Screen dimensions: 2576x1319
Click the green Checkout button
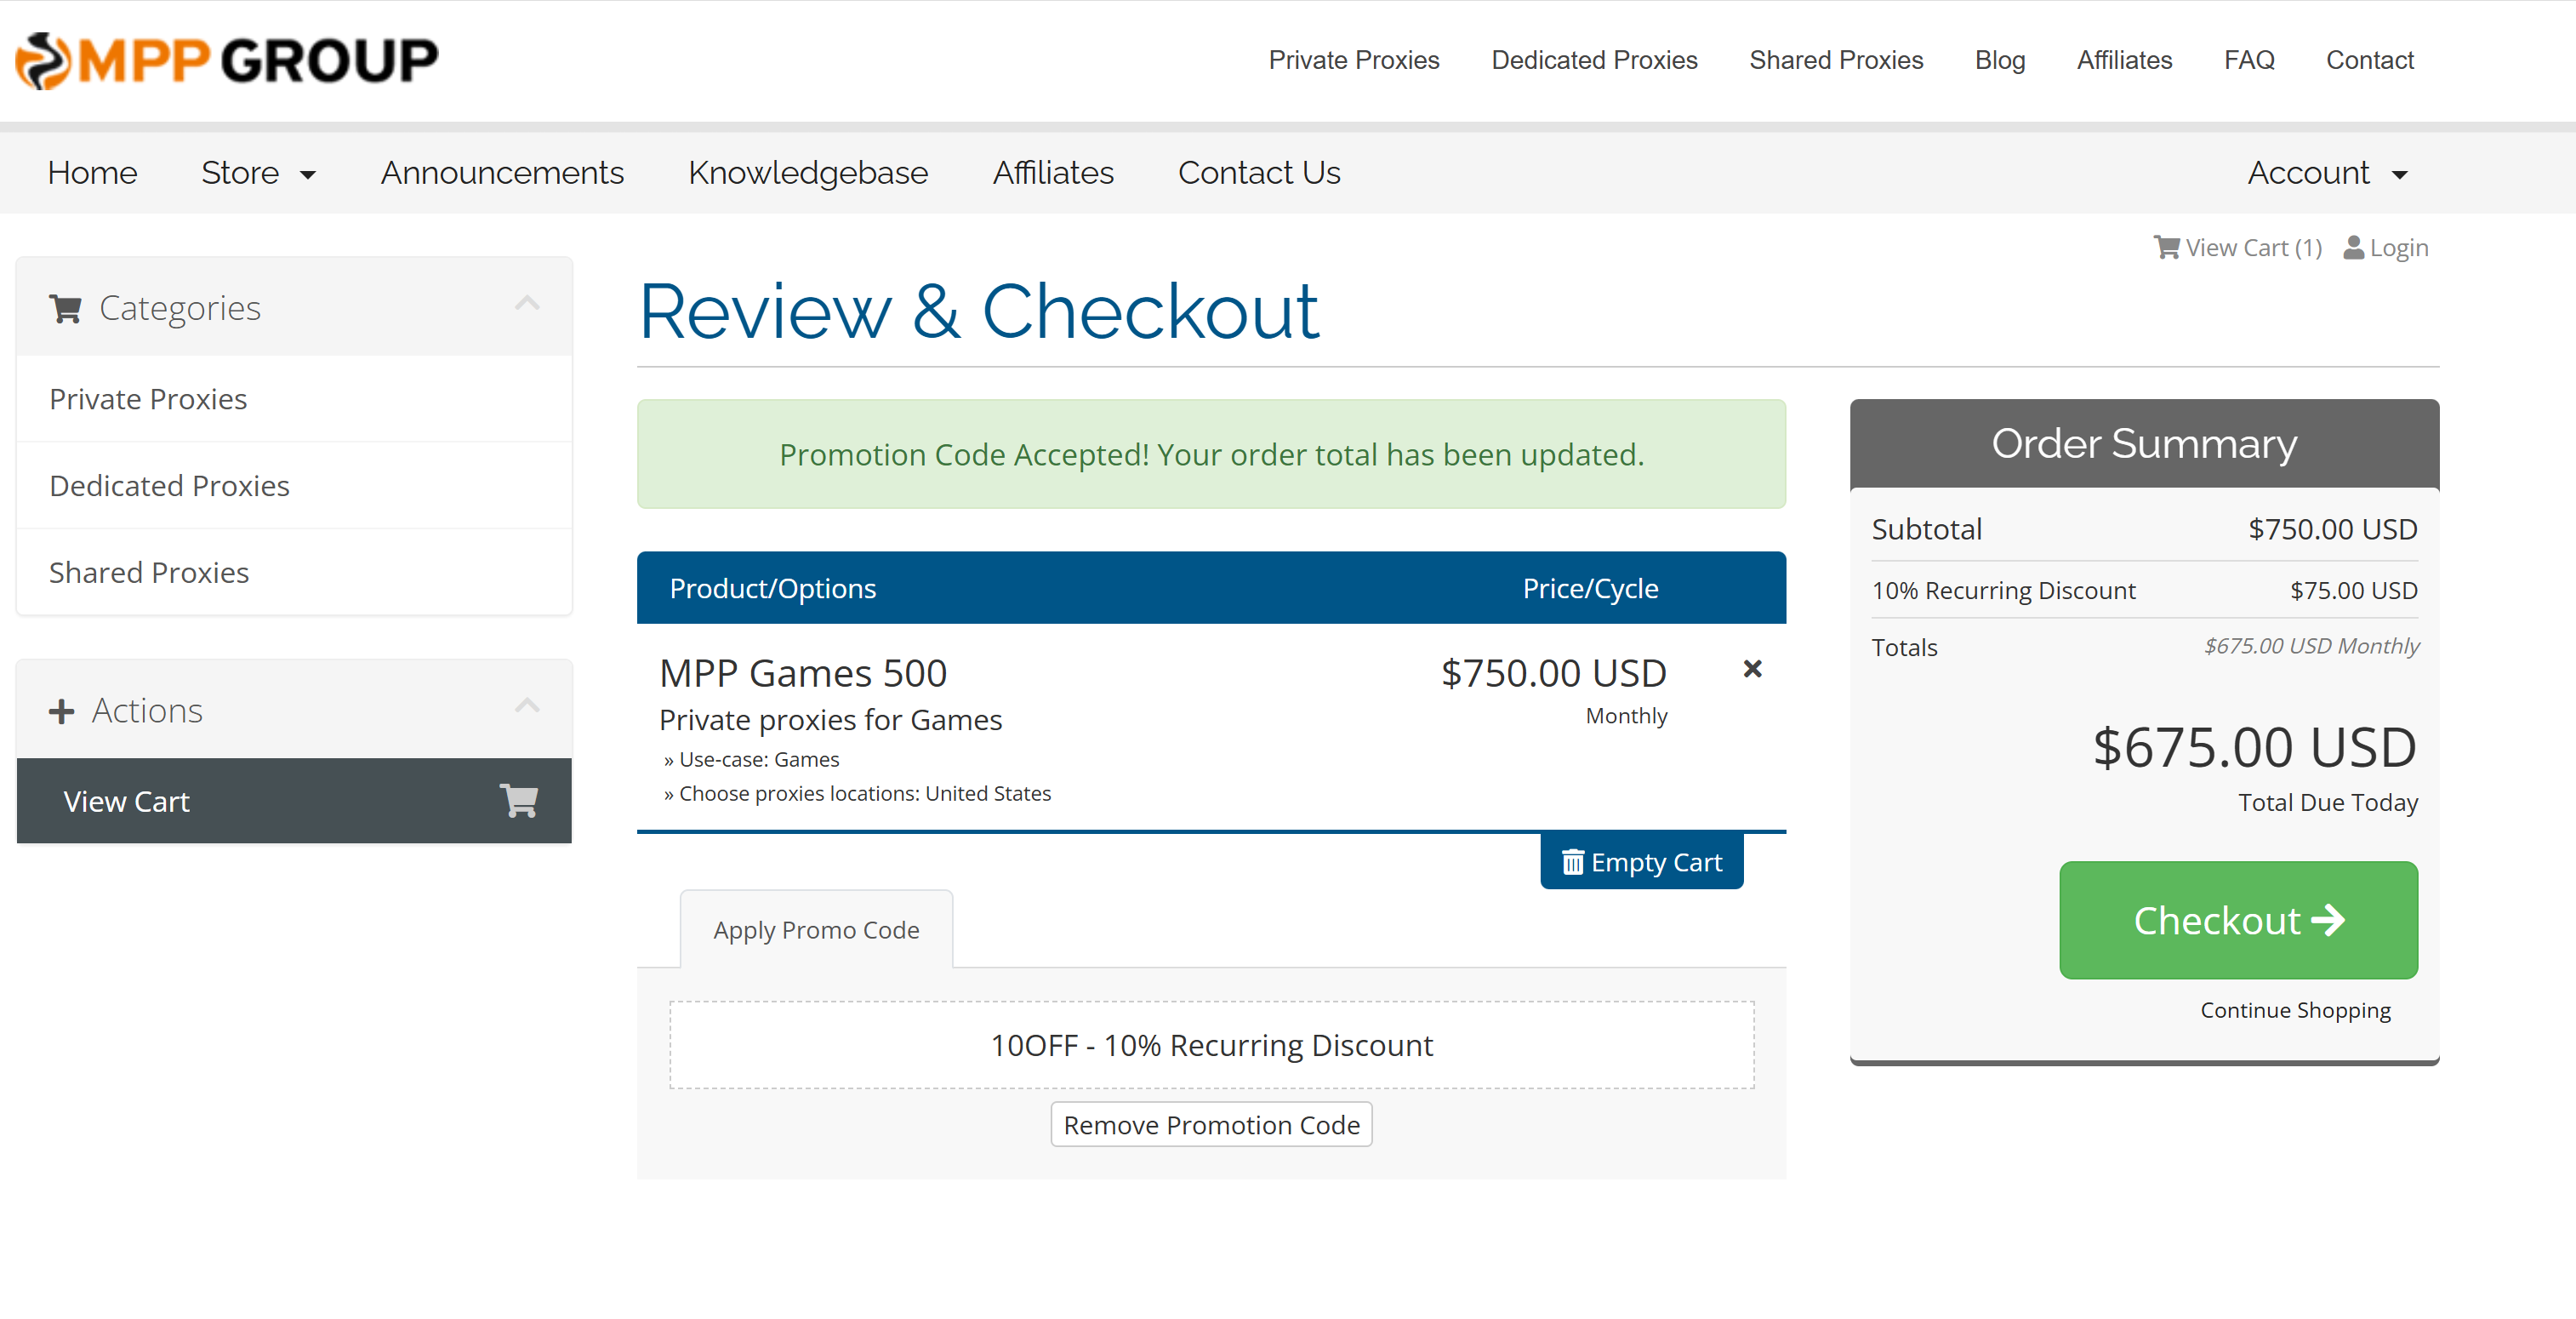pyautogui.click(x=2238, y=919)
